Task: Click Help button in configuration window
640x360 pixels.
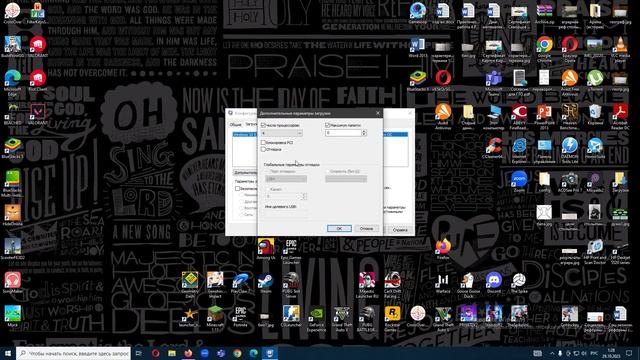Action: click(x=400, y=230)
